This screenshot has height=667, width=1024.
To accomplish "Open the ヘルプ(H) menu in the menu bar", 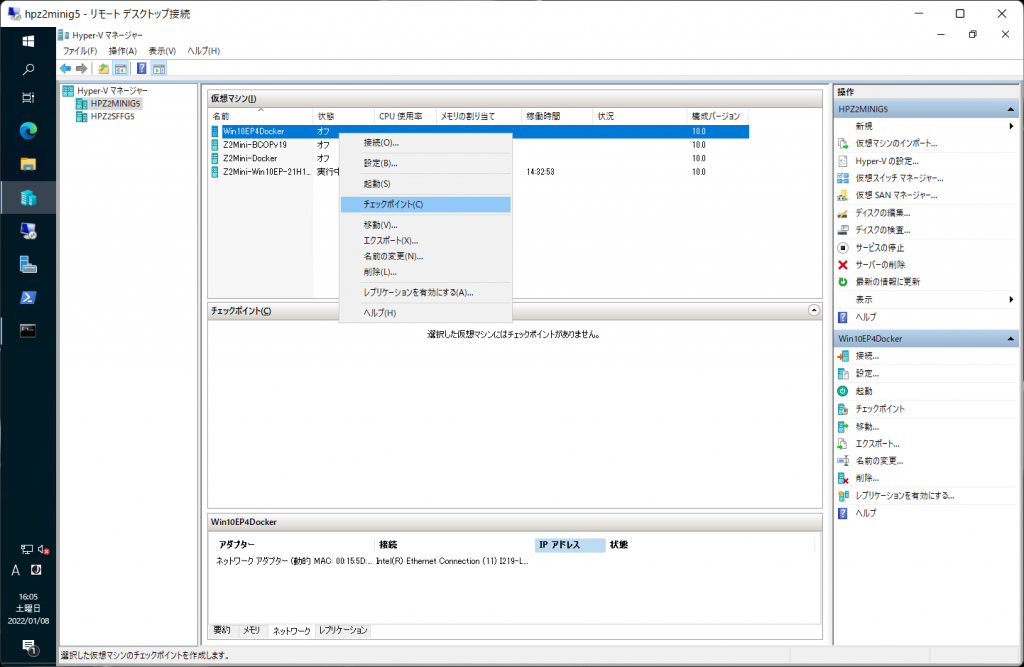I will coord(204,51).
